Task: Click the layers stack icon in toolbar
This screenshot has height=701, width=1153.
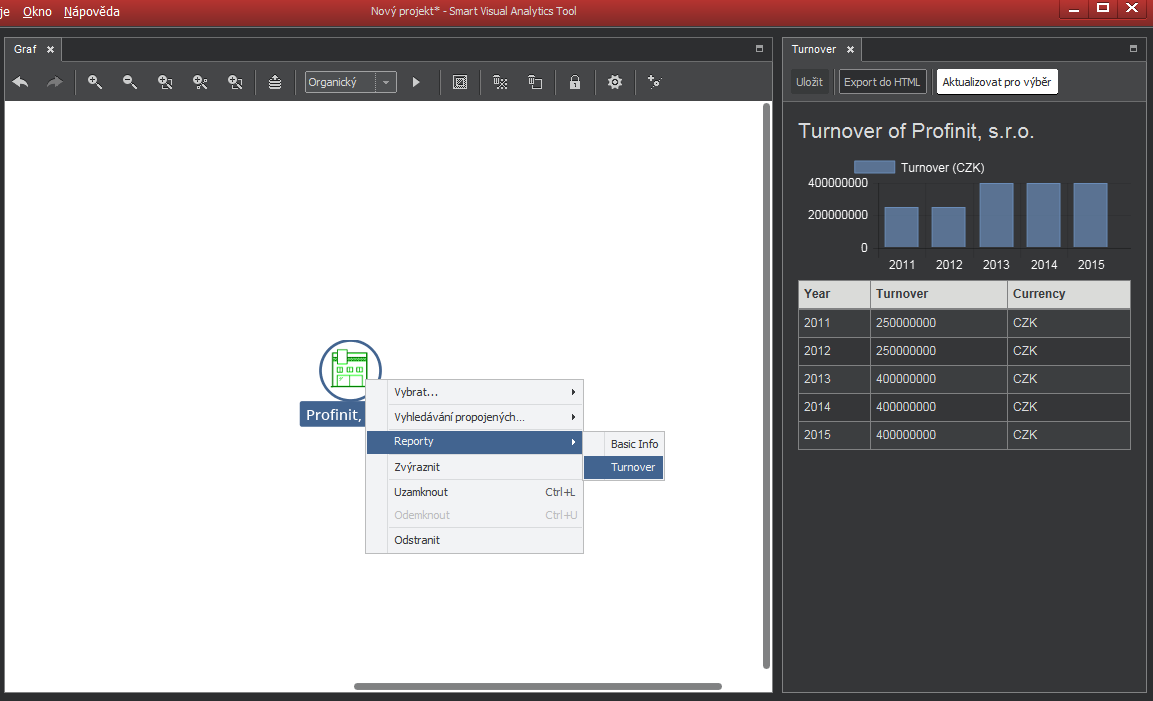Action: click(x=275, y=82)
